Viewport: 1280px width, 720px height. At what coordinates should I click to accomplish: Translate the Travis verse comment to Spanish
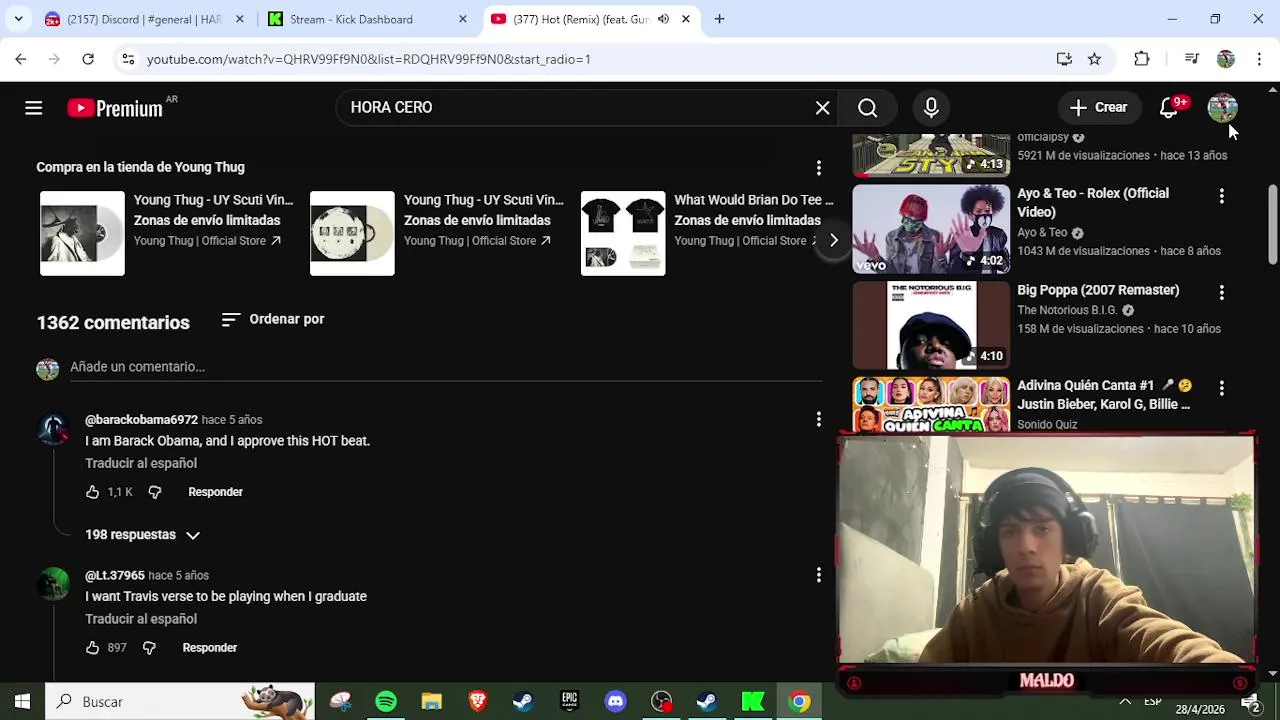pos(141,619)
